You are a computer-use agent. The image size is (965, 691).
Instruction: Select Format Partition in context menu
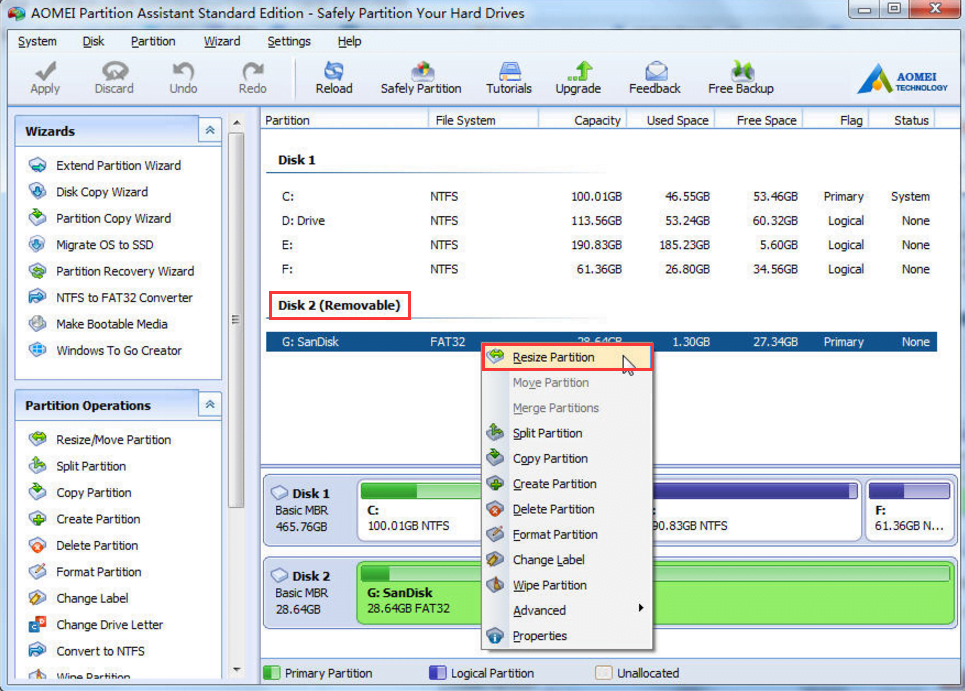567,534
